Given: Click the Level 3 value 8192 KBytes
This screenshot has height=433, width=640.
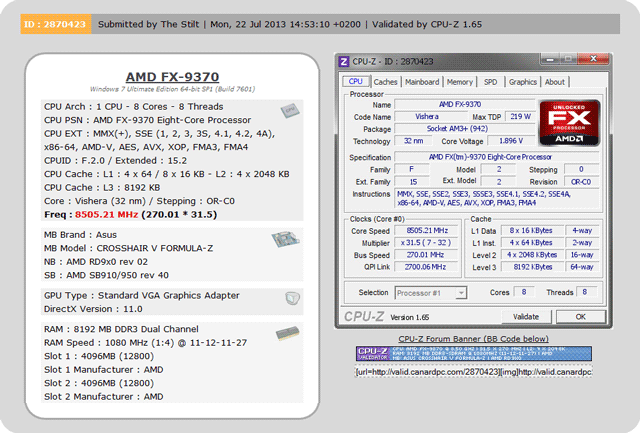Looking at the screenshot, I should tap(531, 267).
